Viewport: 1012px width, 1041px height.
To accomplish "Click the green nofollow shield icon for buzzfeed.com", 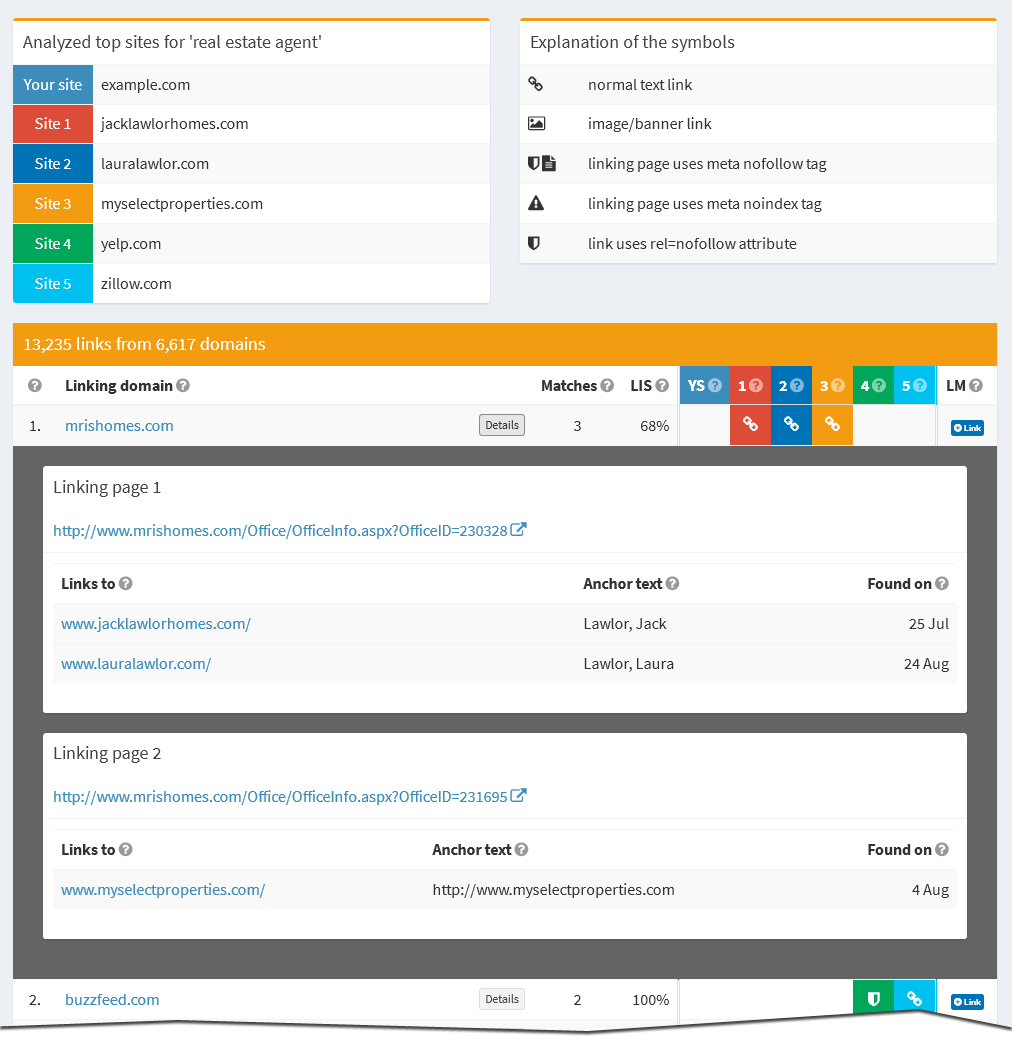I will pos(873,999).
